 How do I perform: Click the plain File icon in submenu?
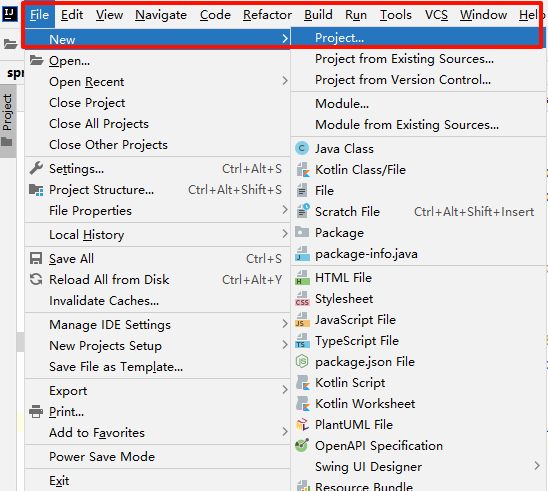click(x=302, y=190)
